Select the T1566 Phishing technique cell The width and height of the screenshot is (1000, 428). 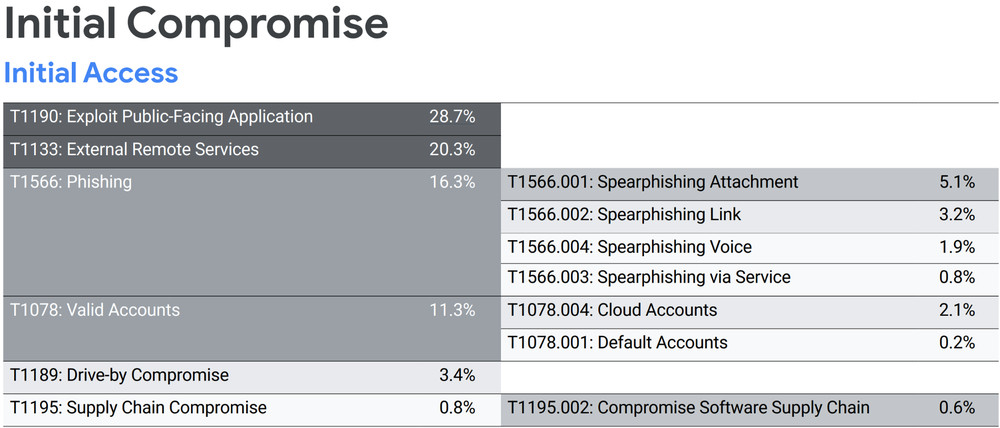pos(70,182)
